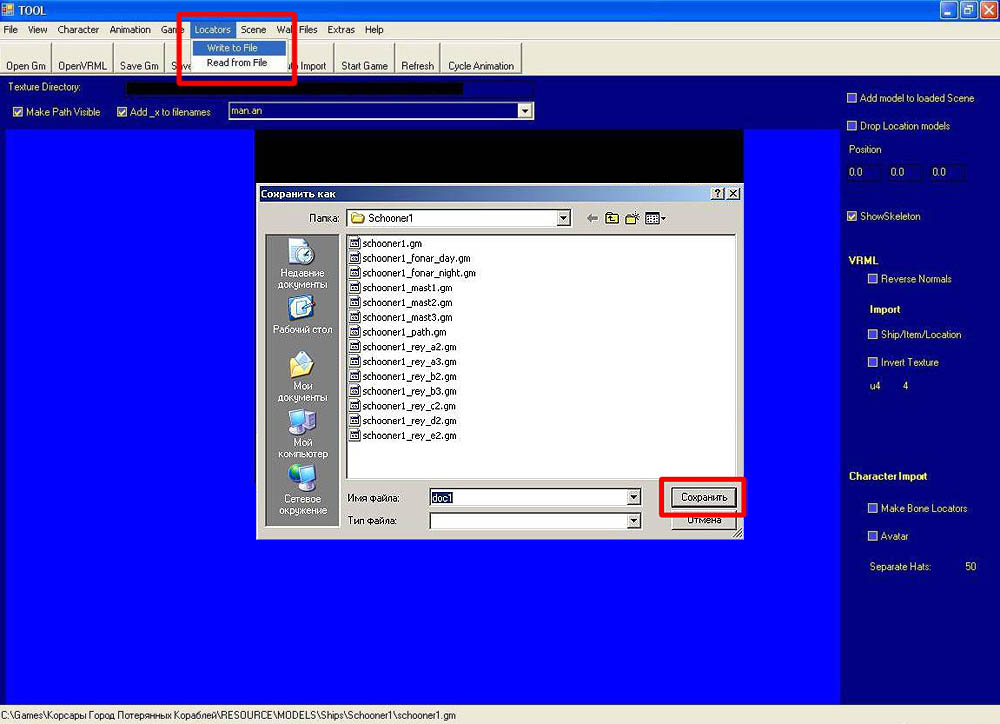Open the view menu icon in save dialog

[655, 218]
